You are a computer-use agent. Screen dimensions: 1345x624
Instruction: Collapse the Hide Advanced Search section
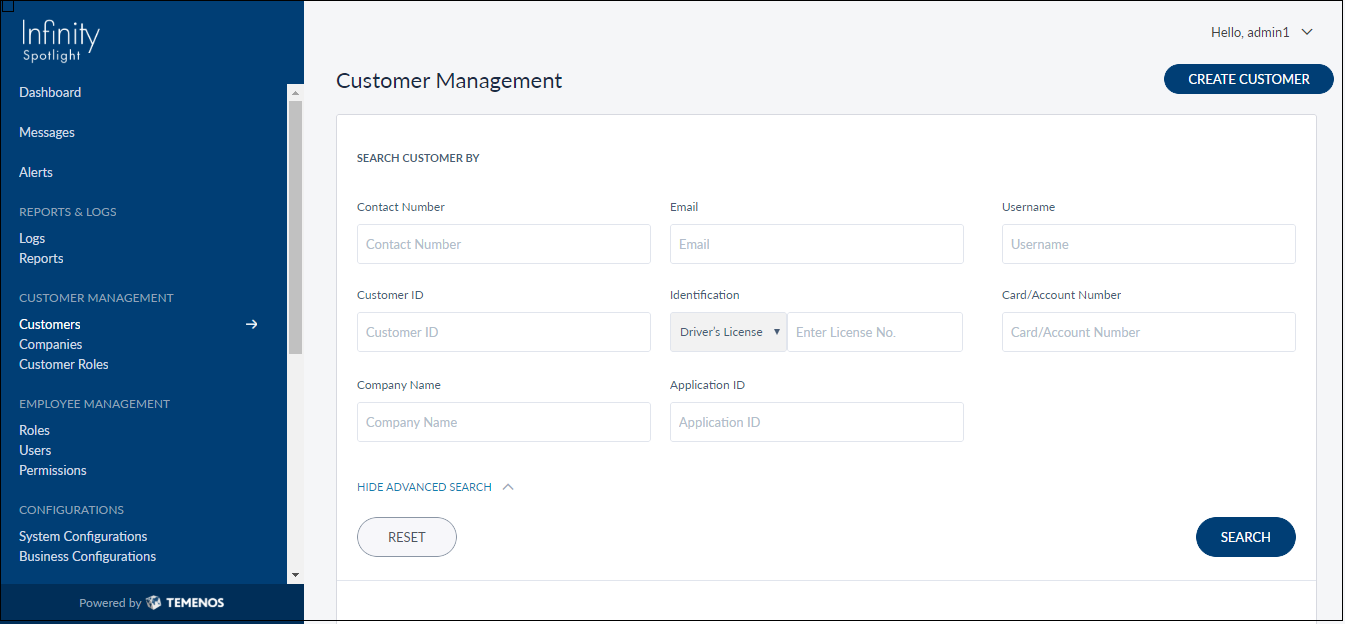coord(435,487)
